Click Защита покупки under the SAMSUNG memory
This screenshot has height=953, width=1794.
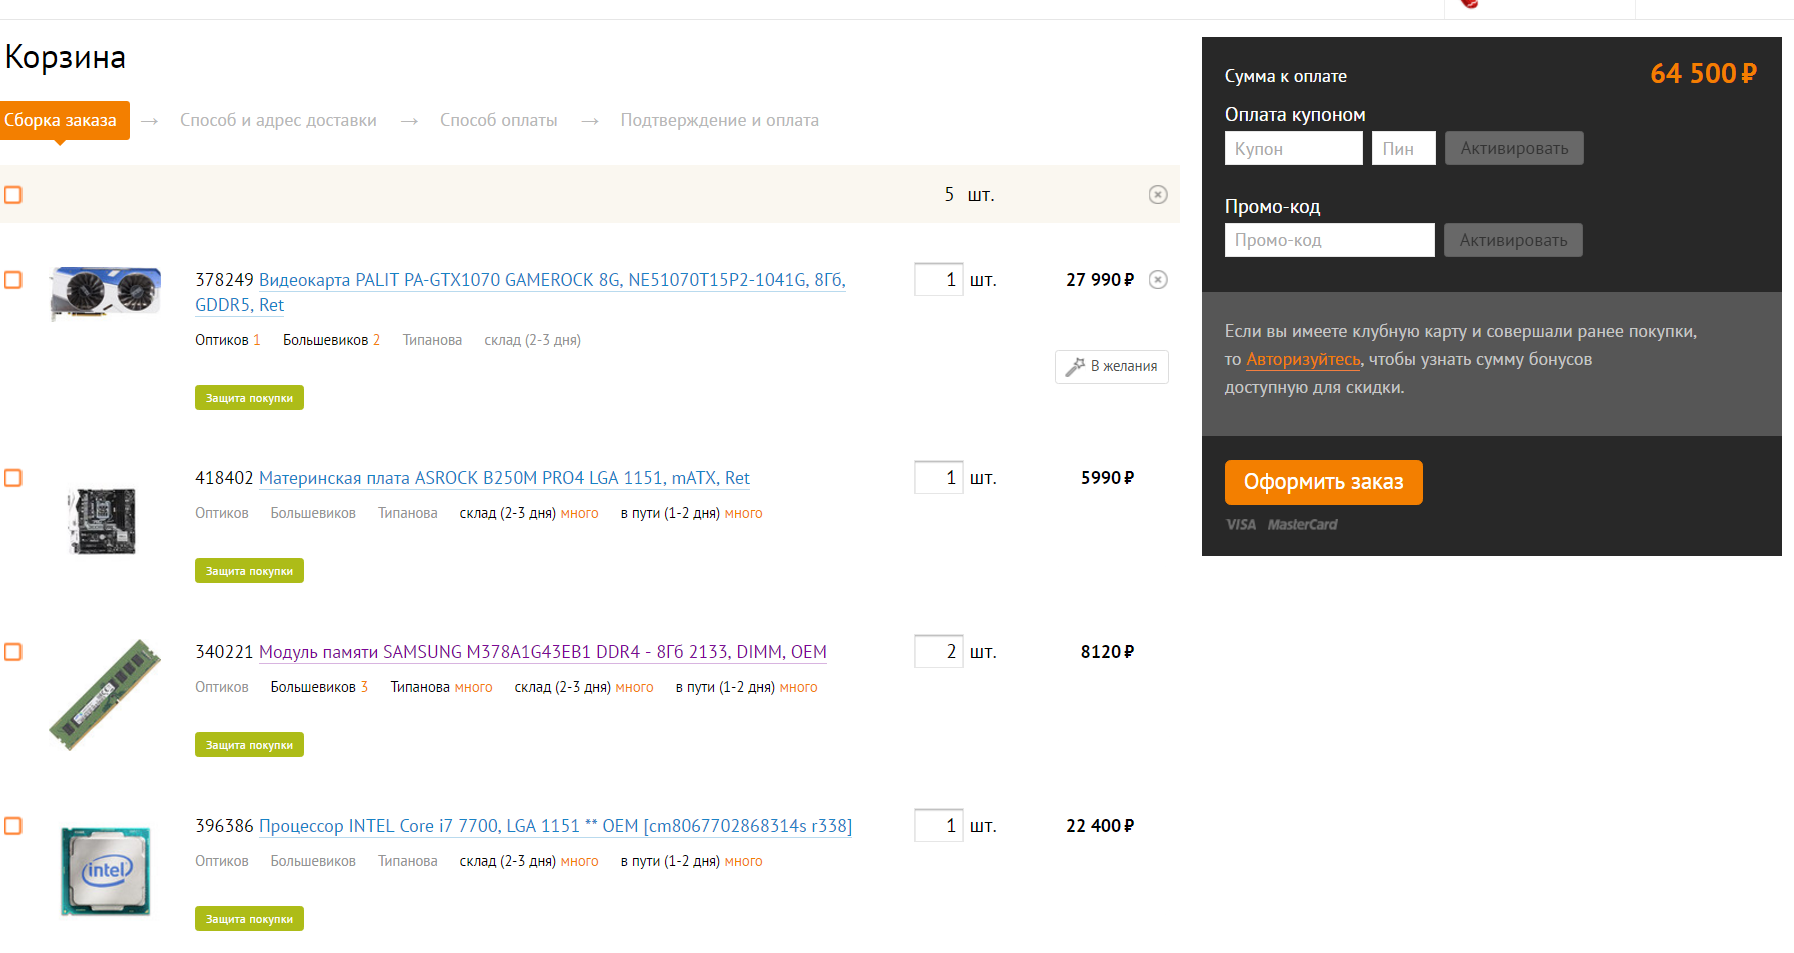pyautogui.click(x=249, y=745)
